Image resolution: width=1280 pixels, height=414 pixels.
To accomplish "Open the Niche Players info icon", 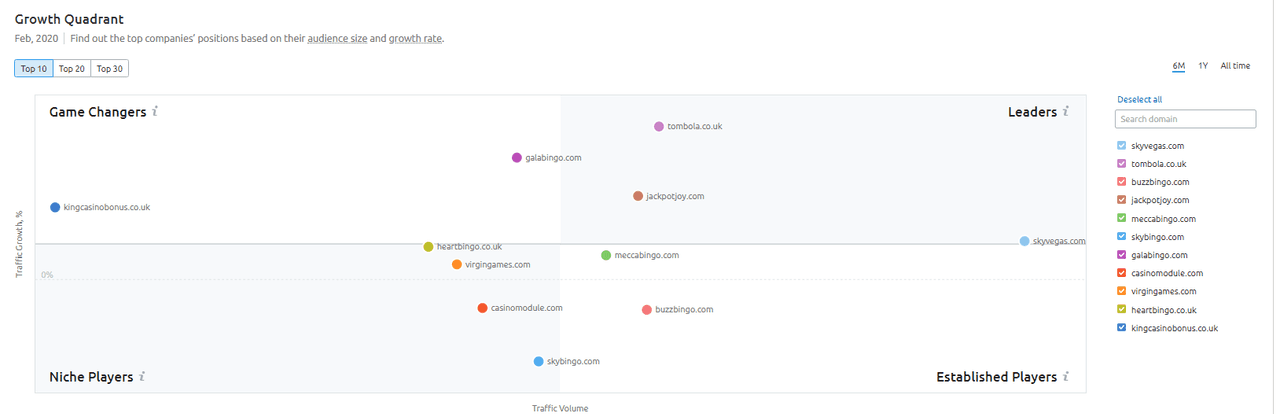I will point(142,377).
